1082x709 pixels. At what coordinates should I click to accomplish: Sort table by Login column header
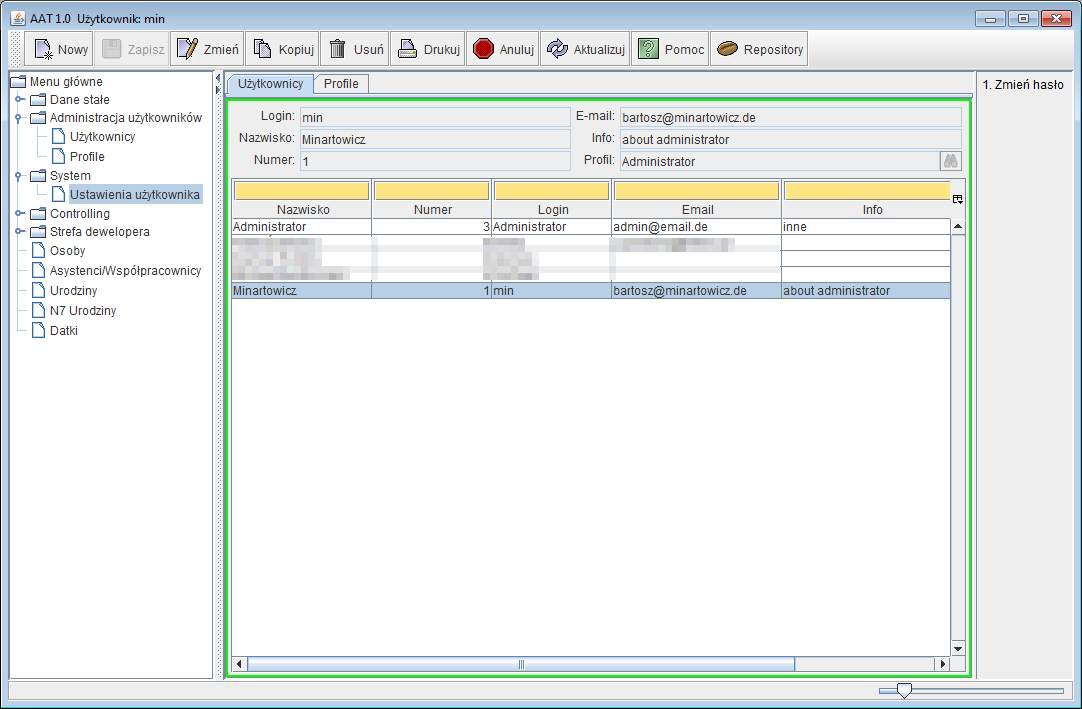point(552,210)
